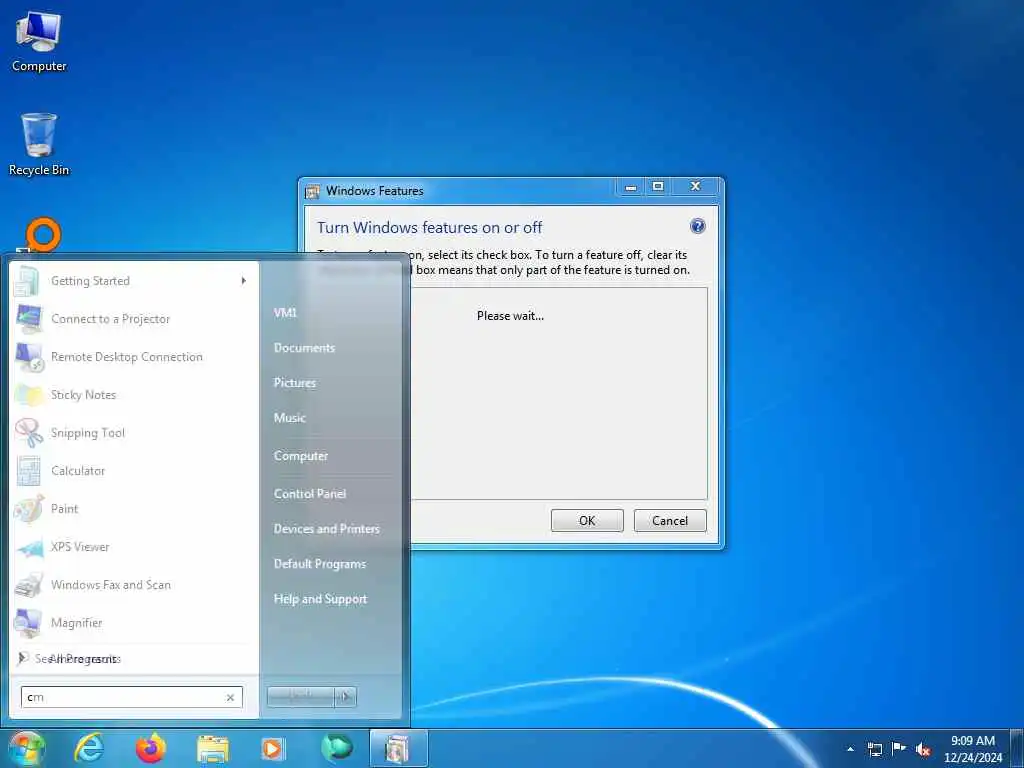Select Snipping Tool text entry

point(88,432)
